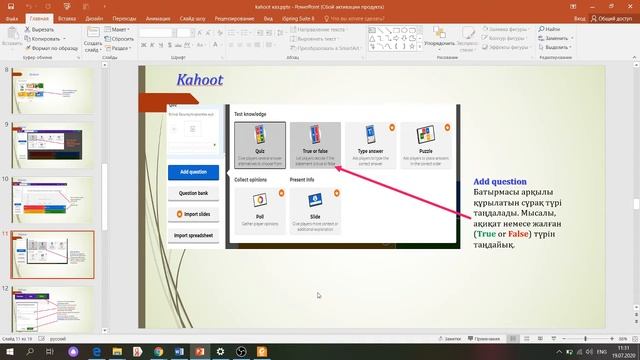
Task: Open Word from the taskbar
Action: tap(179, 351)
